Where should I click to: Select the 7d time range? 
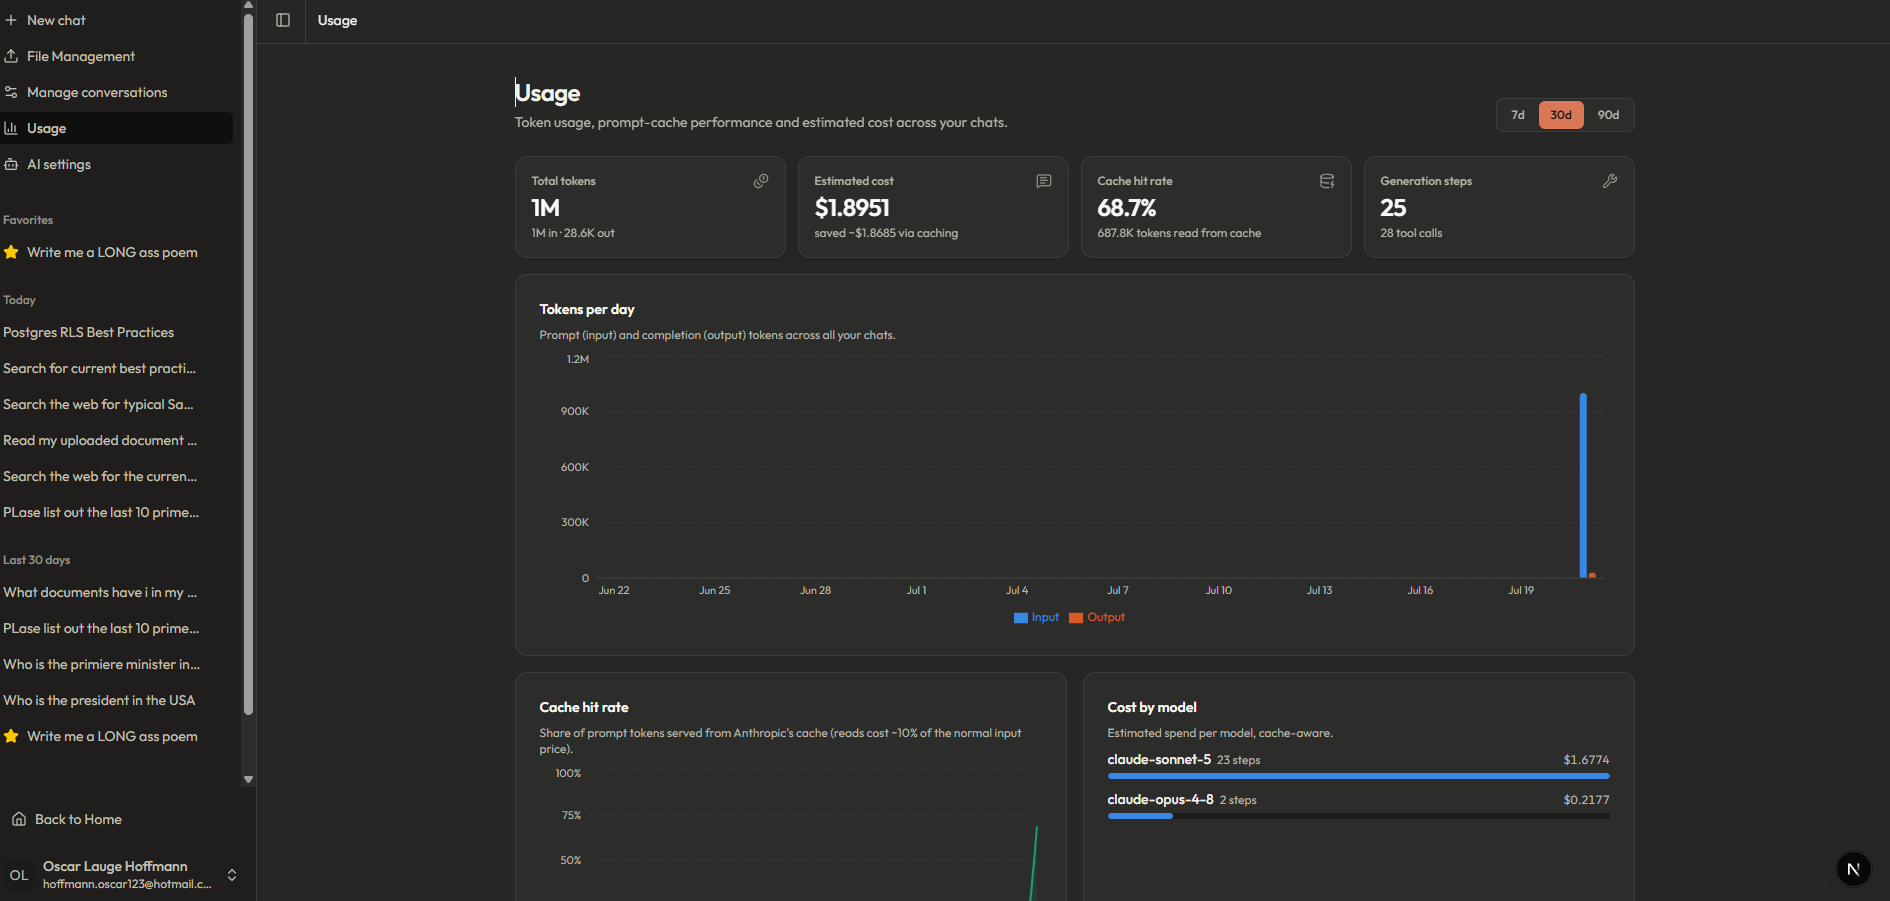(1518, 115)
